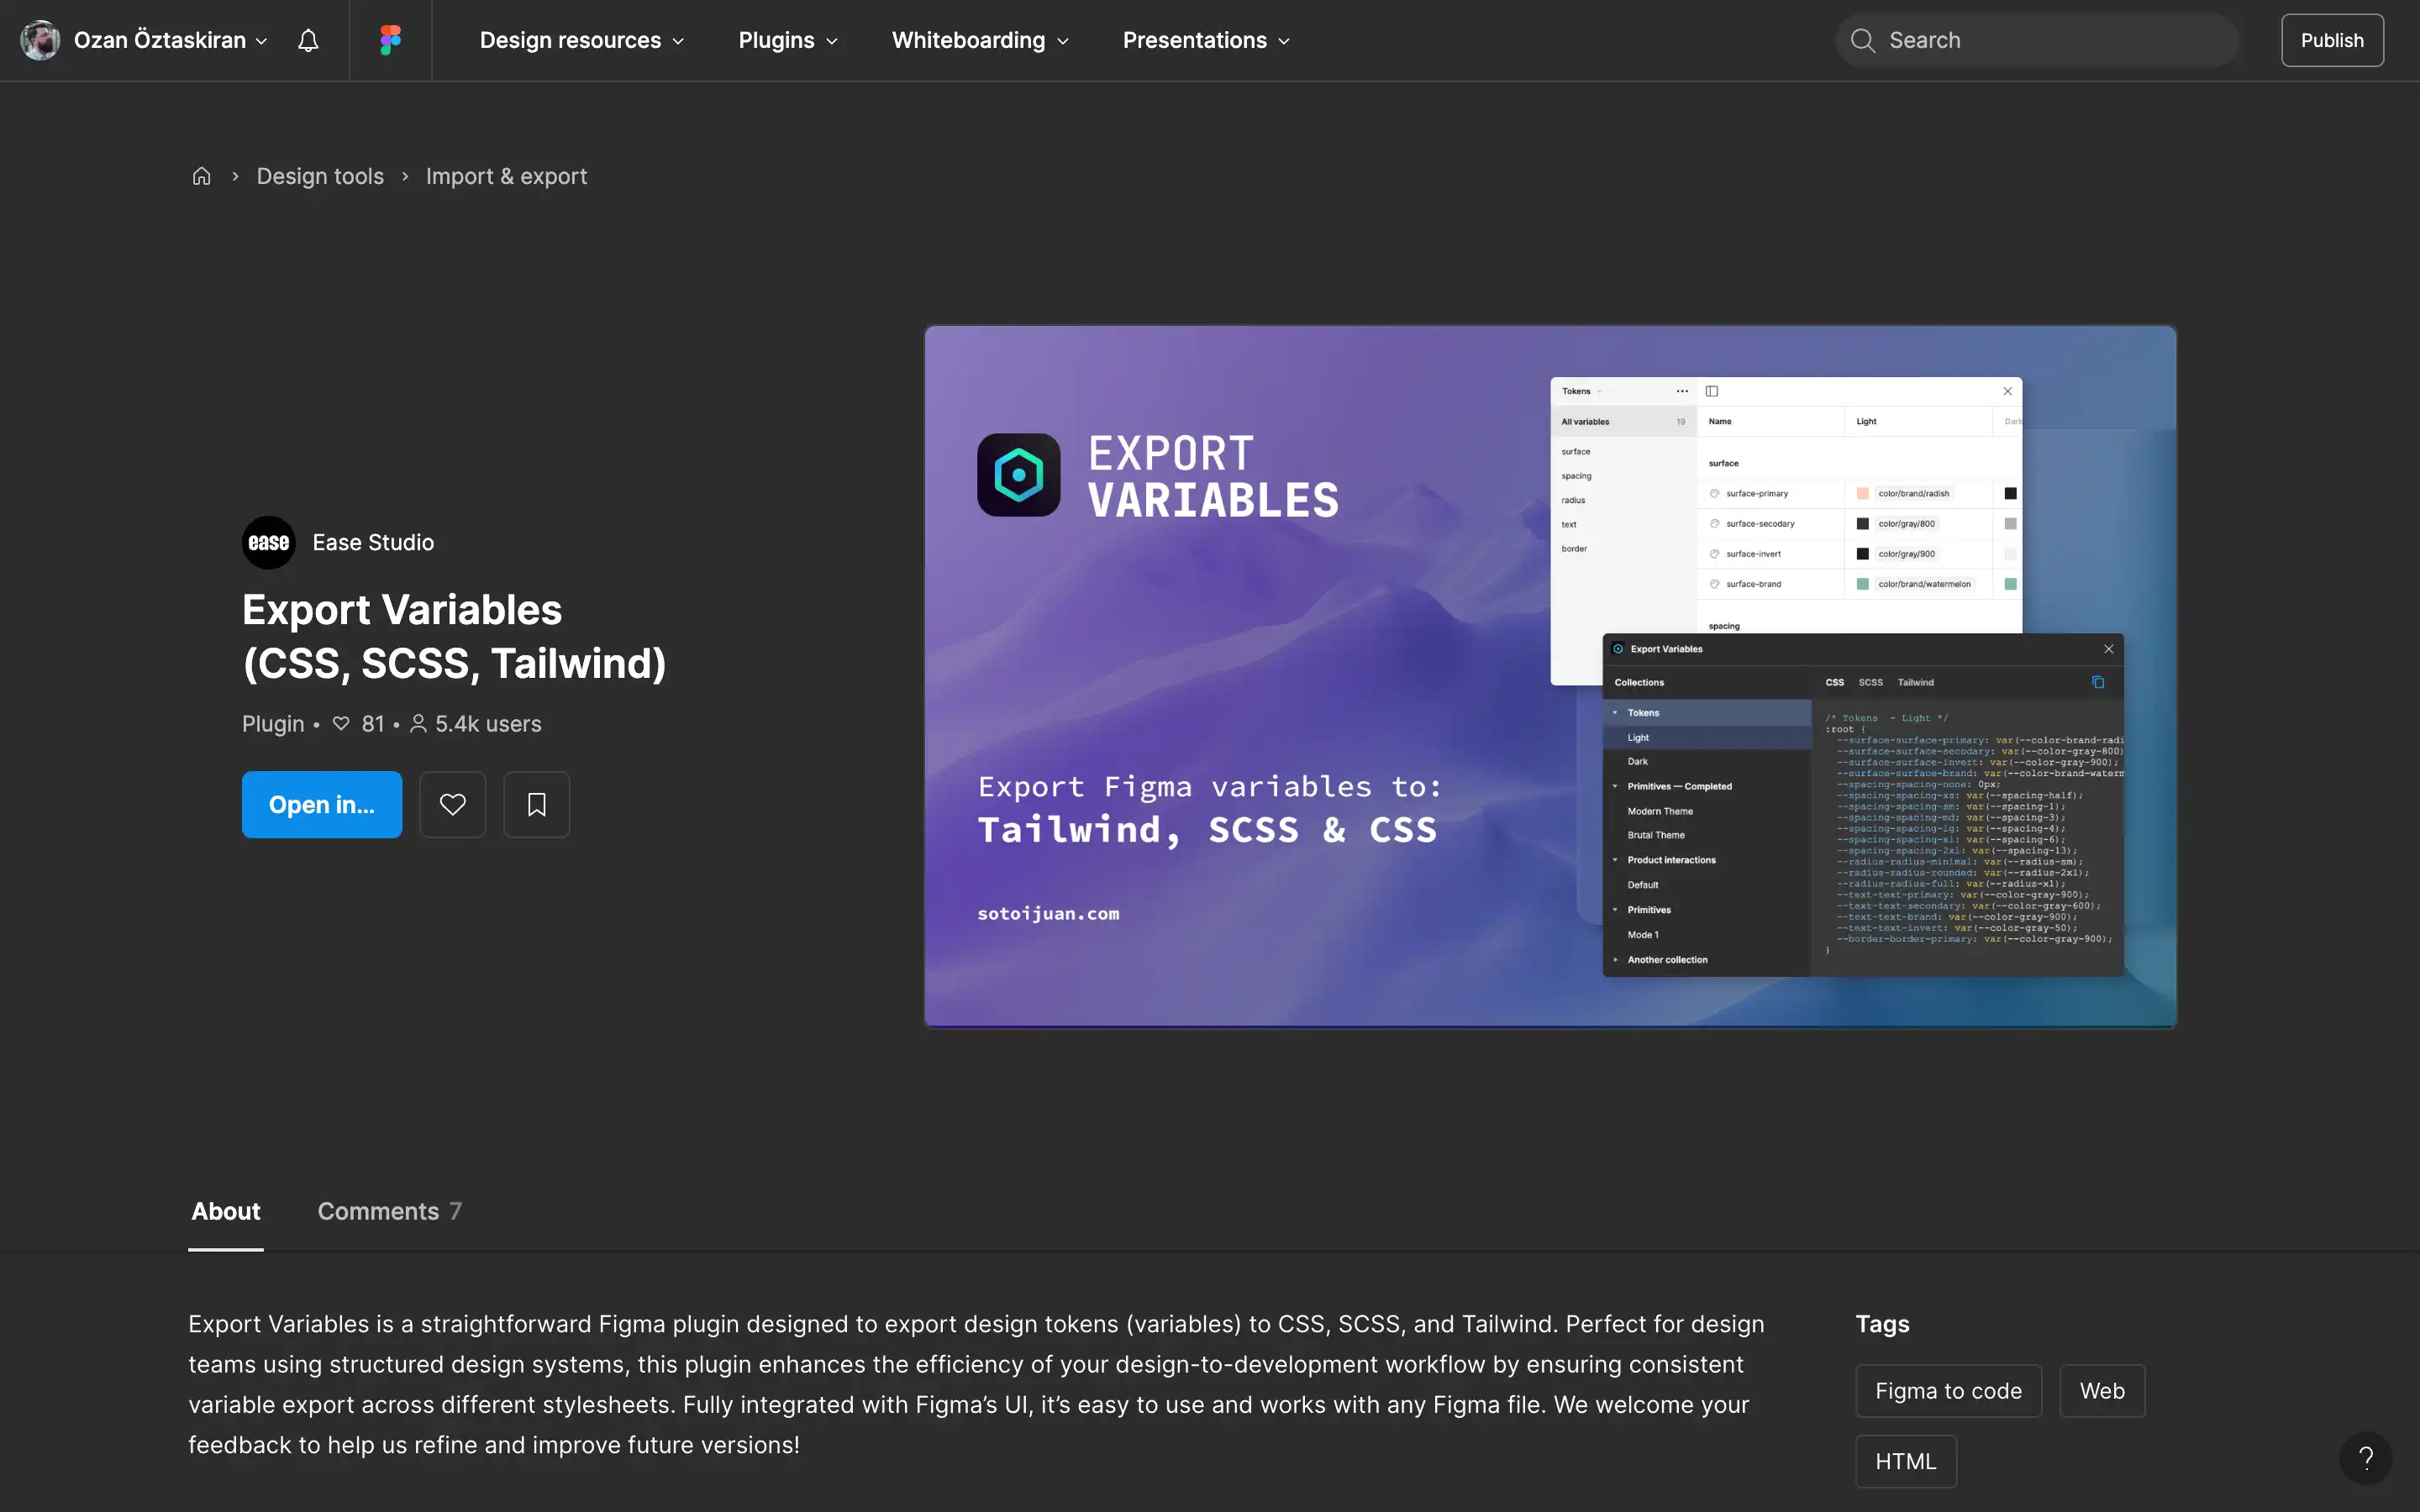Click the home breadcrumb icon
The image size is (2420, 1512).
201,176
